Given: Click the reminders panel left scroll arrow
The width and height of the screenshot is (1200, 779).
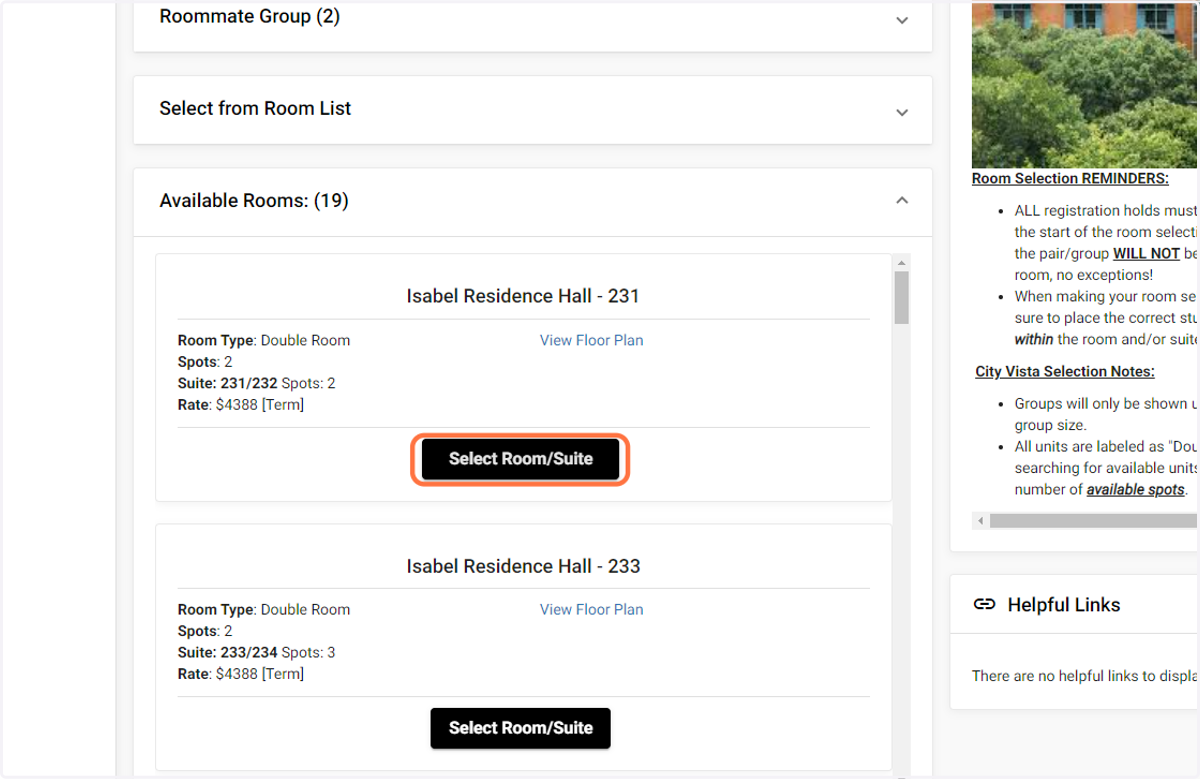Looking at the screenshot, I should click(981, 521).
